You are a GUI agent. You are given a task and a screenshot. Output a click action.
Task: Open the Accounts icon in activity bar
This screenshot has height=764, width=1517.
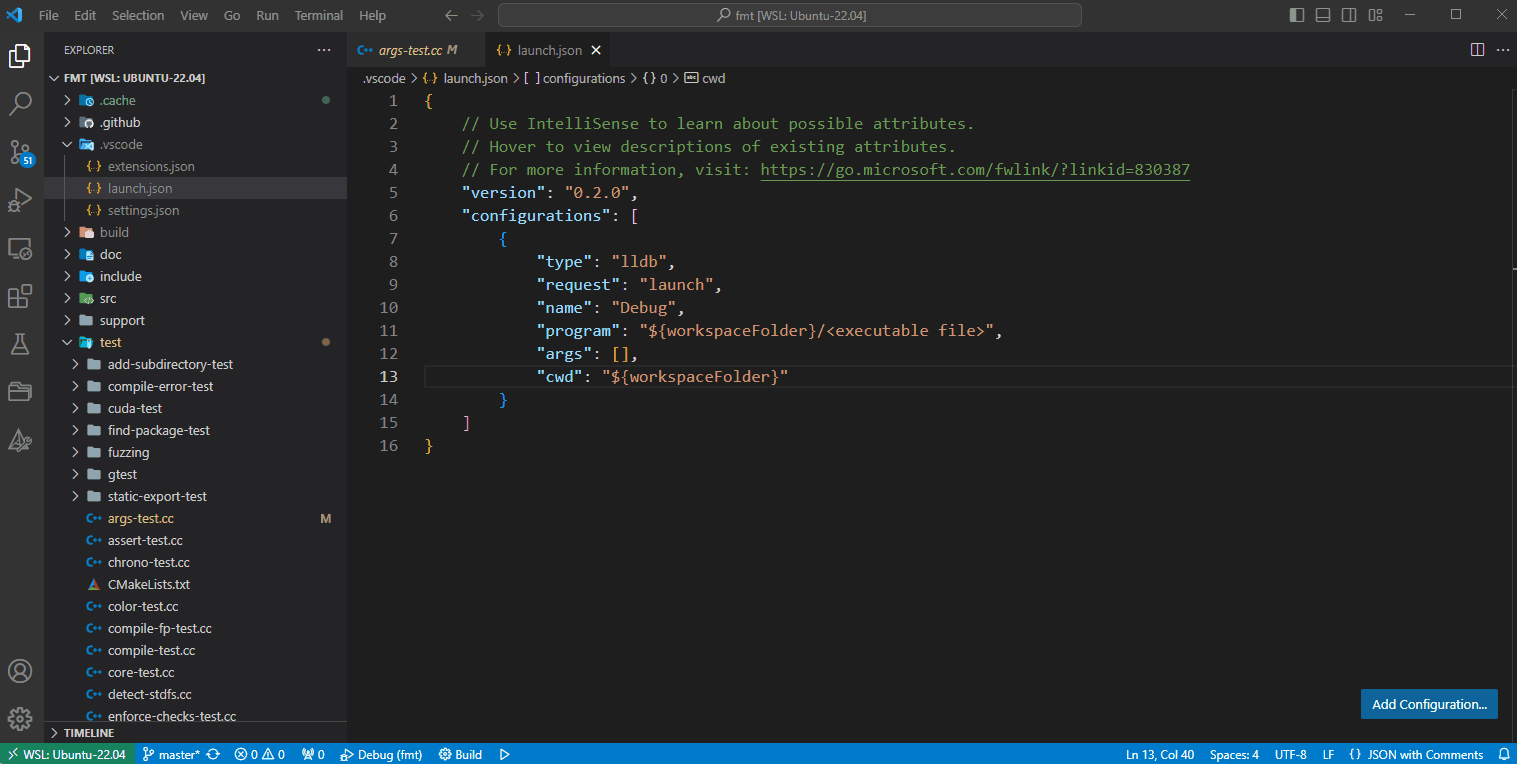20,671
